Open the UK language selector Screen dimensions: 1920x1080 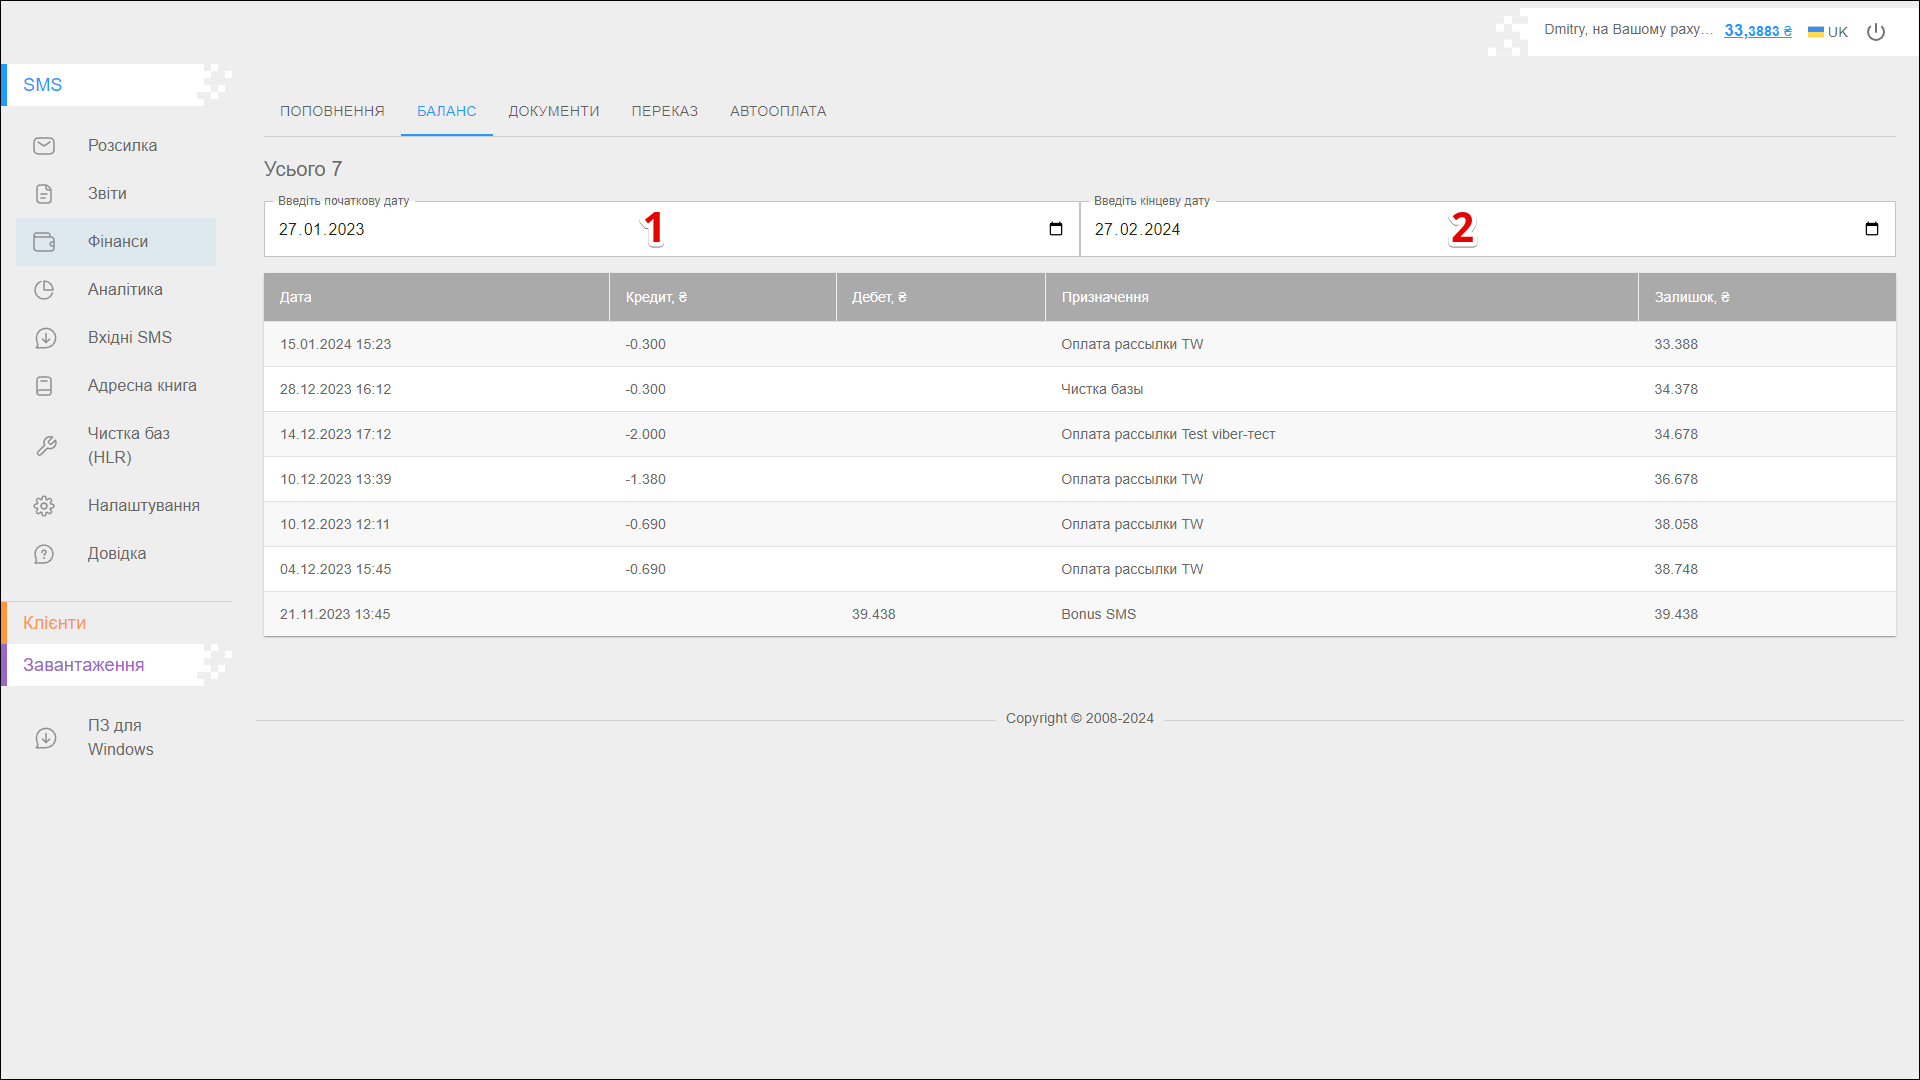(1828, 32)
